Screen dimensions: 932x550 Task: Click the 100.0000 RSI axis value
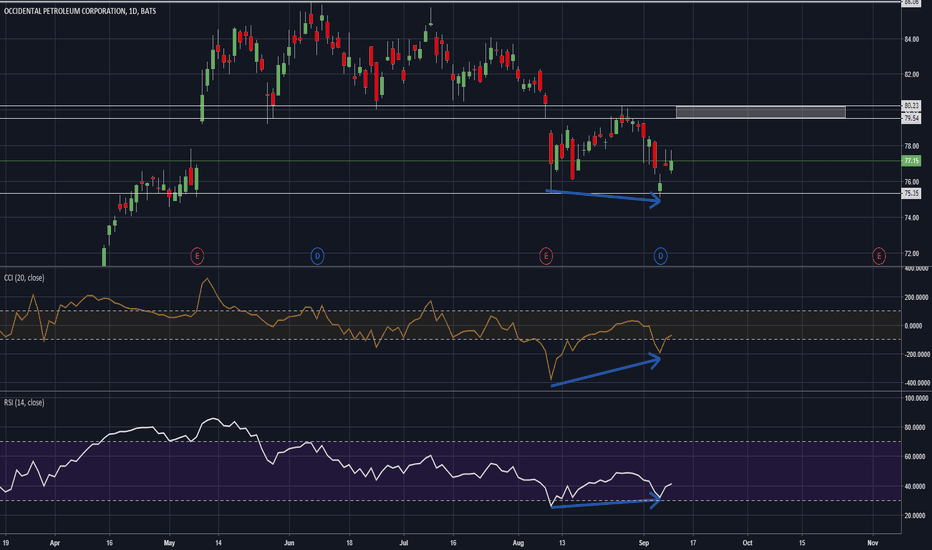(917, 398)
